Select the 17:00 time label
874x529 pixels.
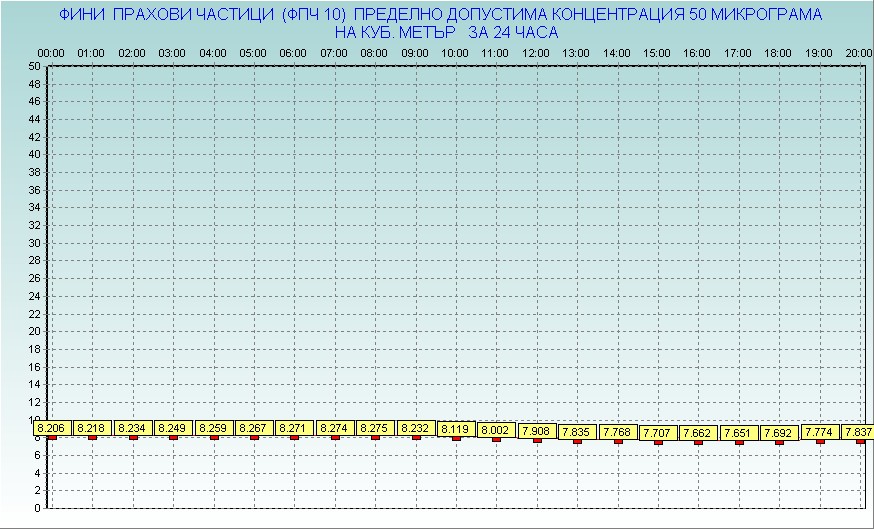[x=738, y=54]
